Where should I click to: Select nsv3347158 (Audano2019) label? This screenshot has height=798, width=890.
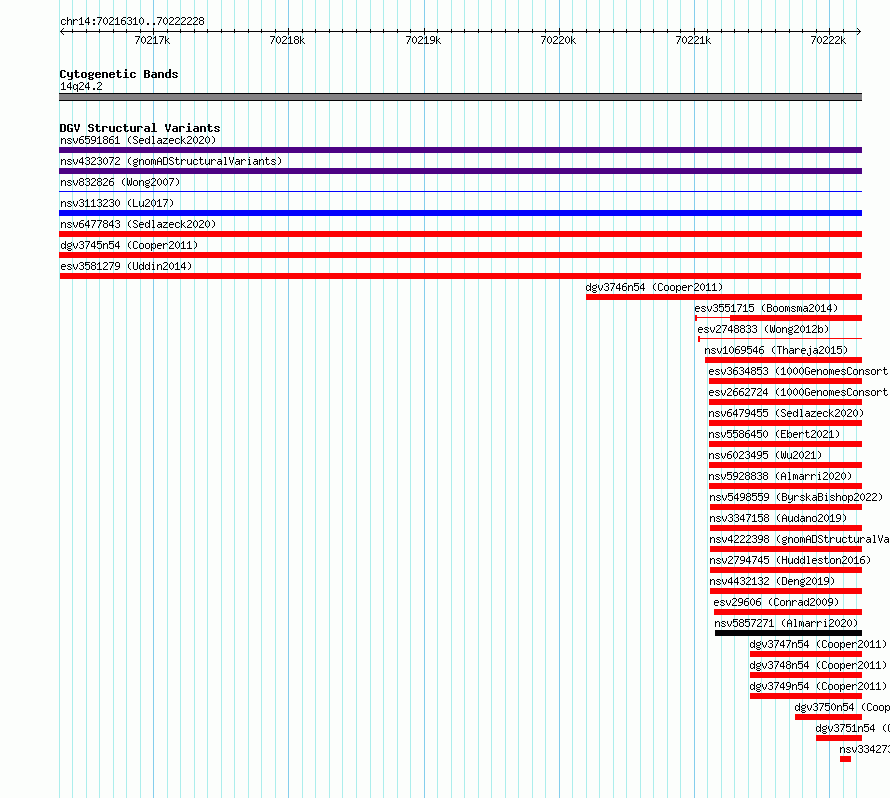coord(778,518)
